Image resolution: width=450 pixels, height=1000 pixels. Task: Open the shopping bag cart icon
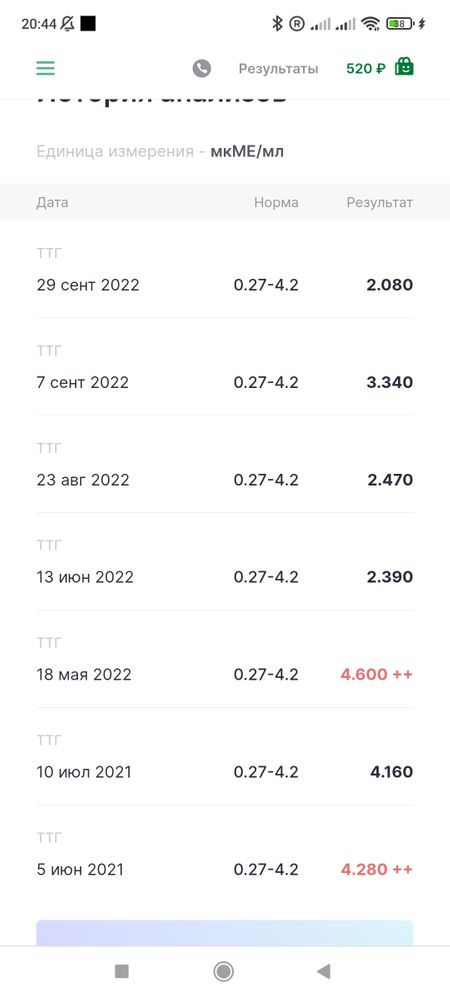[x=404, y=66]
